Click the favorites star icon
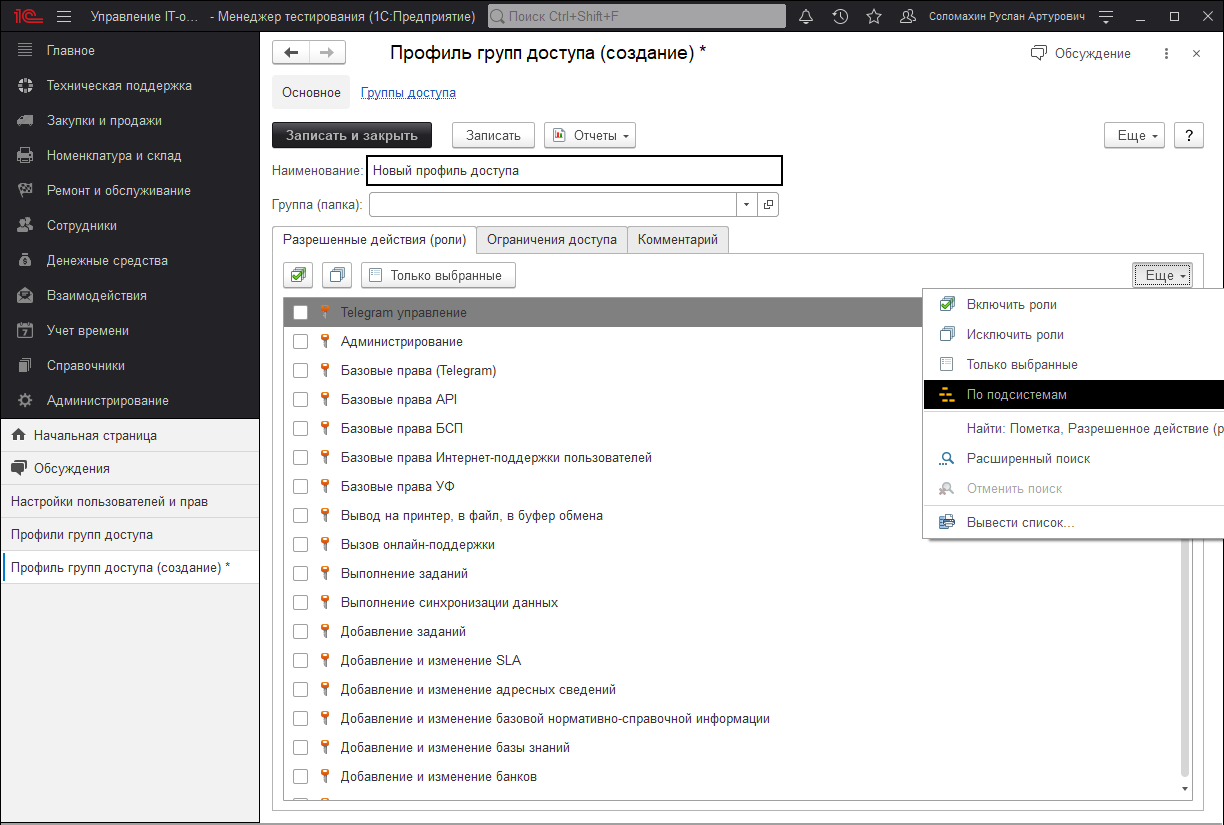 [x=873, y=17]
